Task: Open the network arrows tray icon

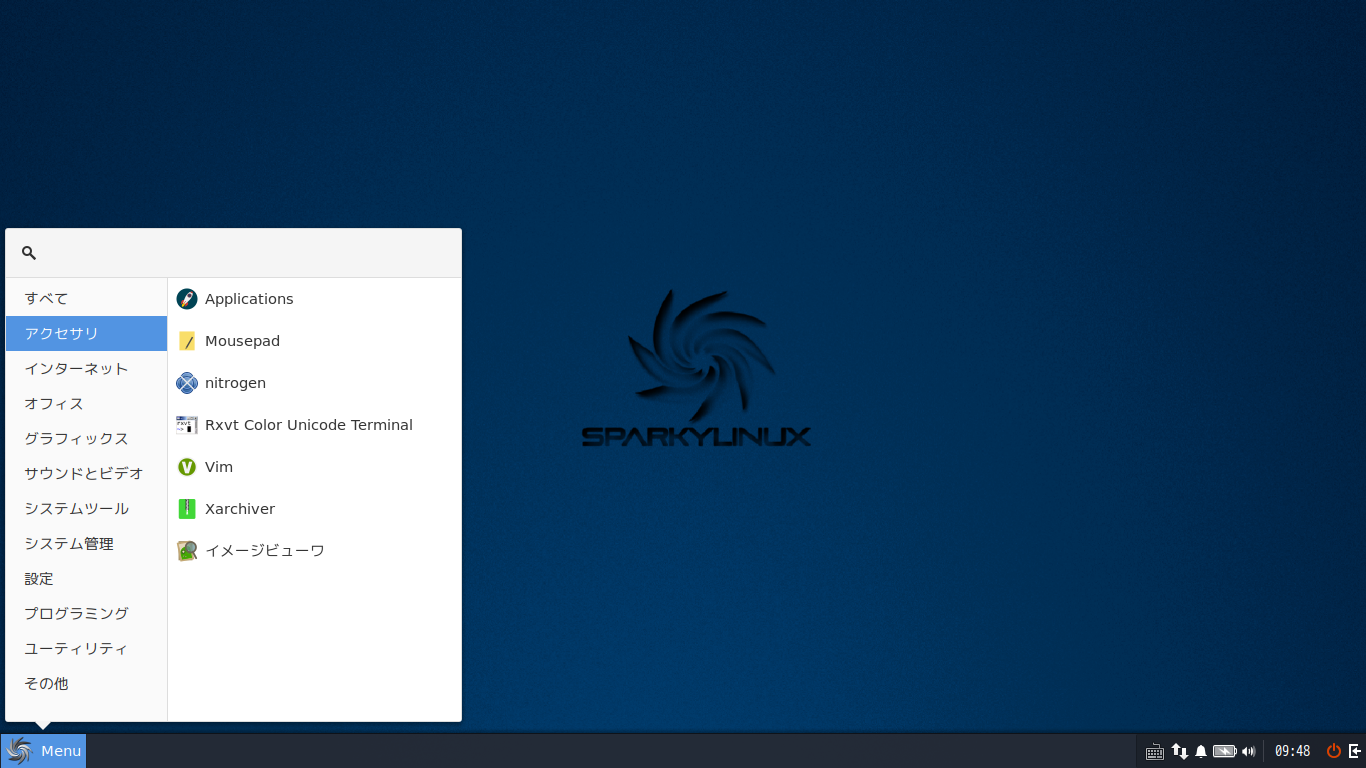Action: pyautogui.click(x=1180, y=751)
